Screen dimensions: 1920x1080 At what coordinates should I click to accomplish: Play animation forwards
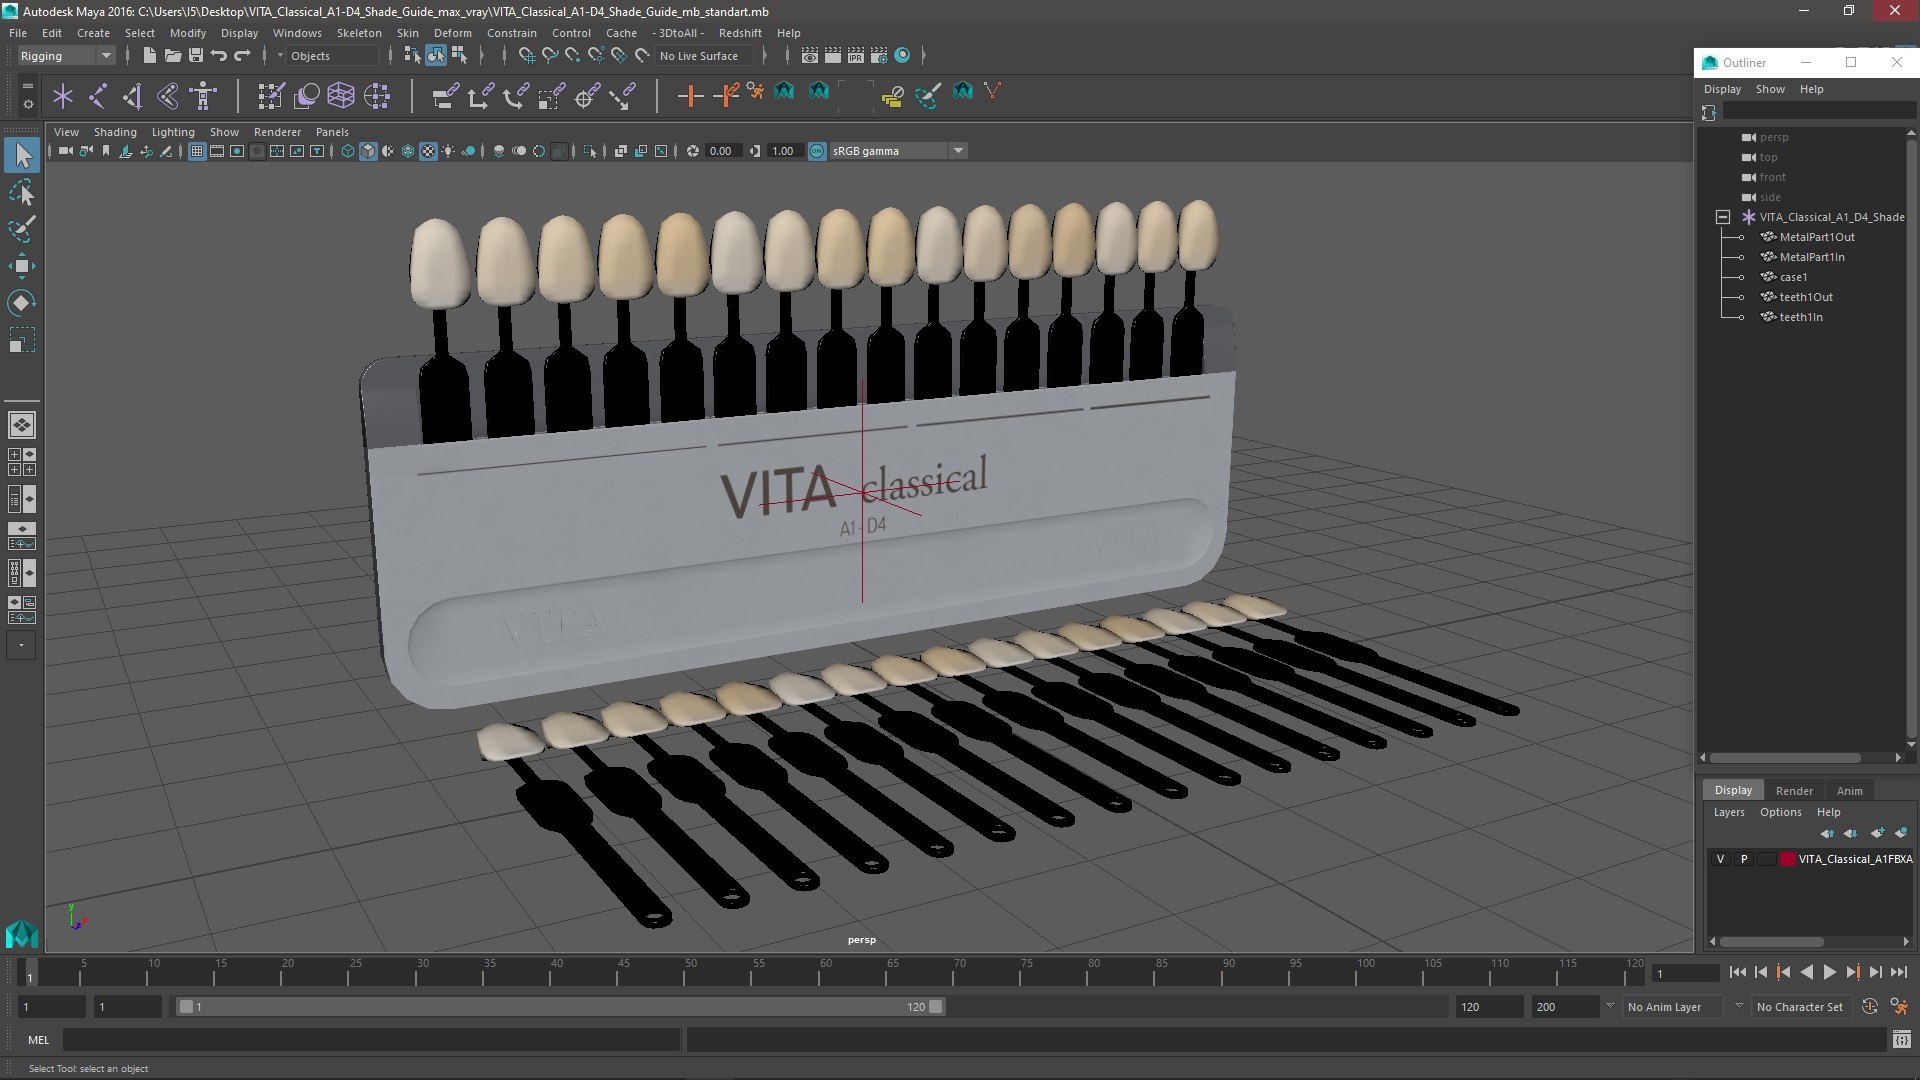[x=1829, y=972]
